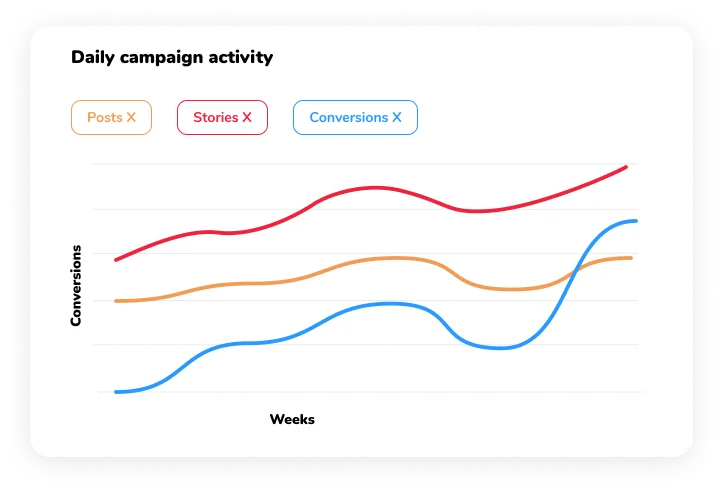Select the orange Posts chip label

[x=104, y=118]
